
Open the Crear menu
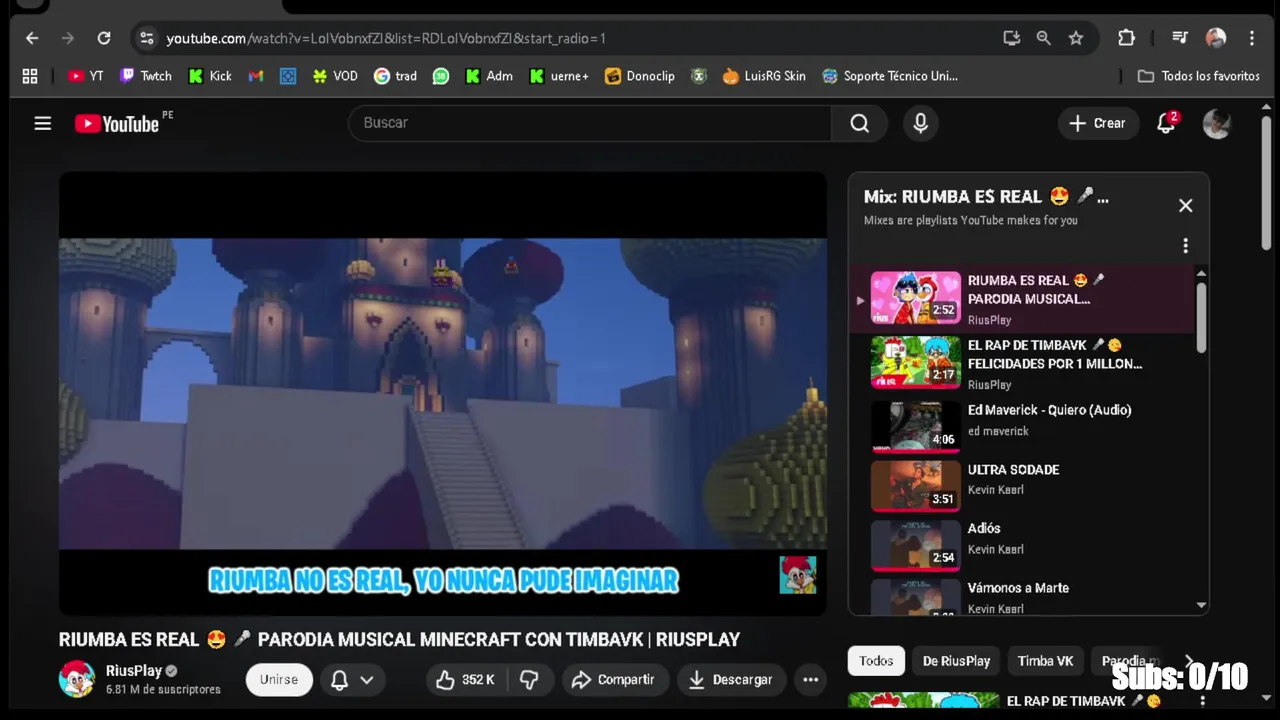coord(1098,123)
